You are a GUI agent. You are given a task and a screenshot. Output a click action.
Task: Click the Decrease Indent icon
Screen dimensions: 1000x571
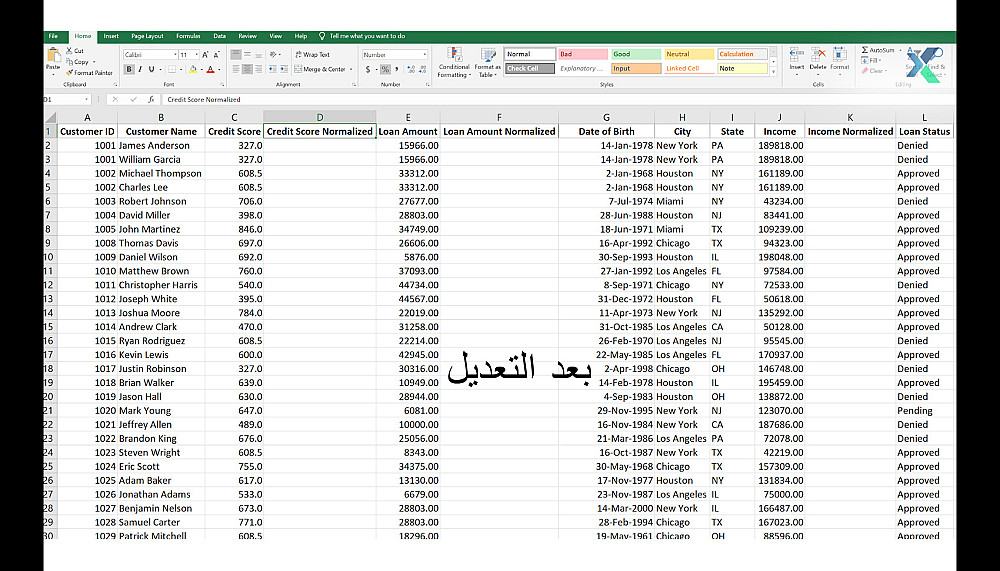[273, 69]
